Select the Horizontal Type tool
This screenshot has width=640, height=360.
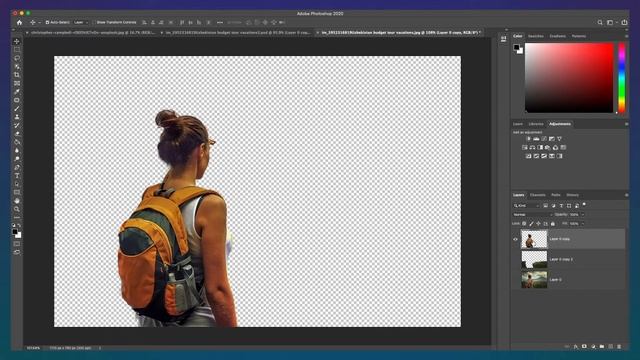17,176
